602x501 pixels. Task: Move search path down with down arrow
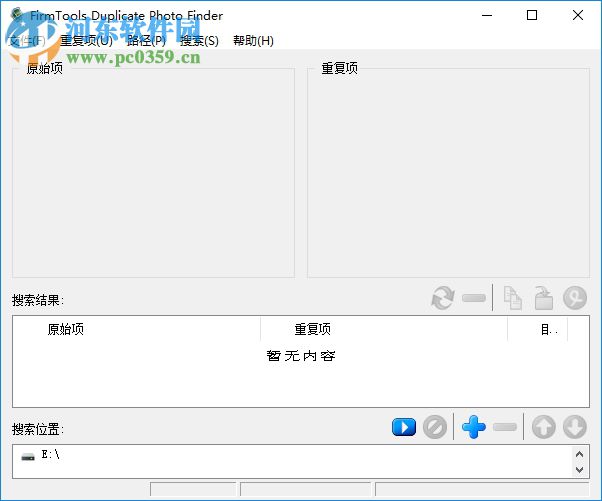[575, 427]
